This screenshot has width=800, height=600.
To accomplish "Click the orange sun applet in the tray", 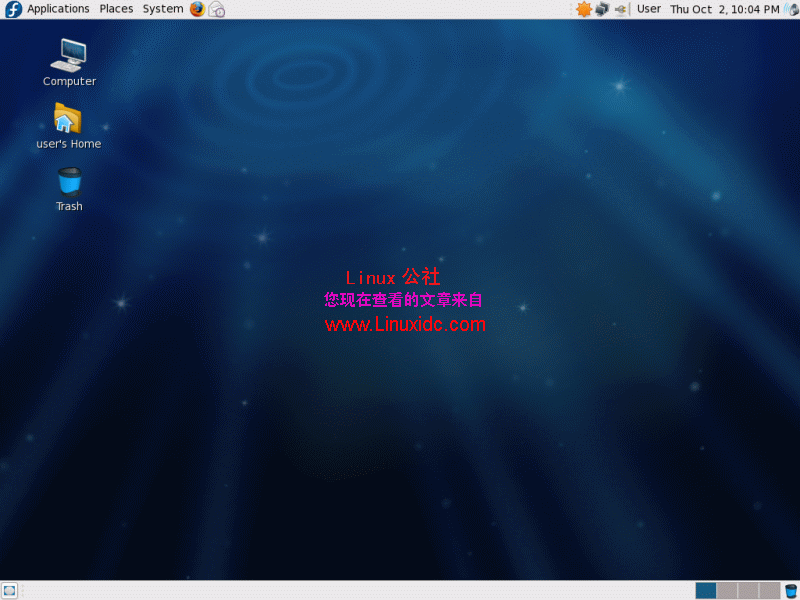I will [x=583, y=9].
